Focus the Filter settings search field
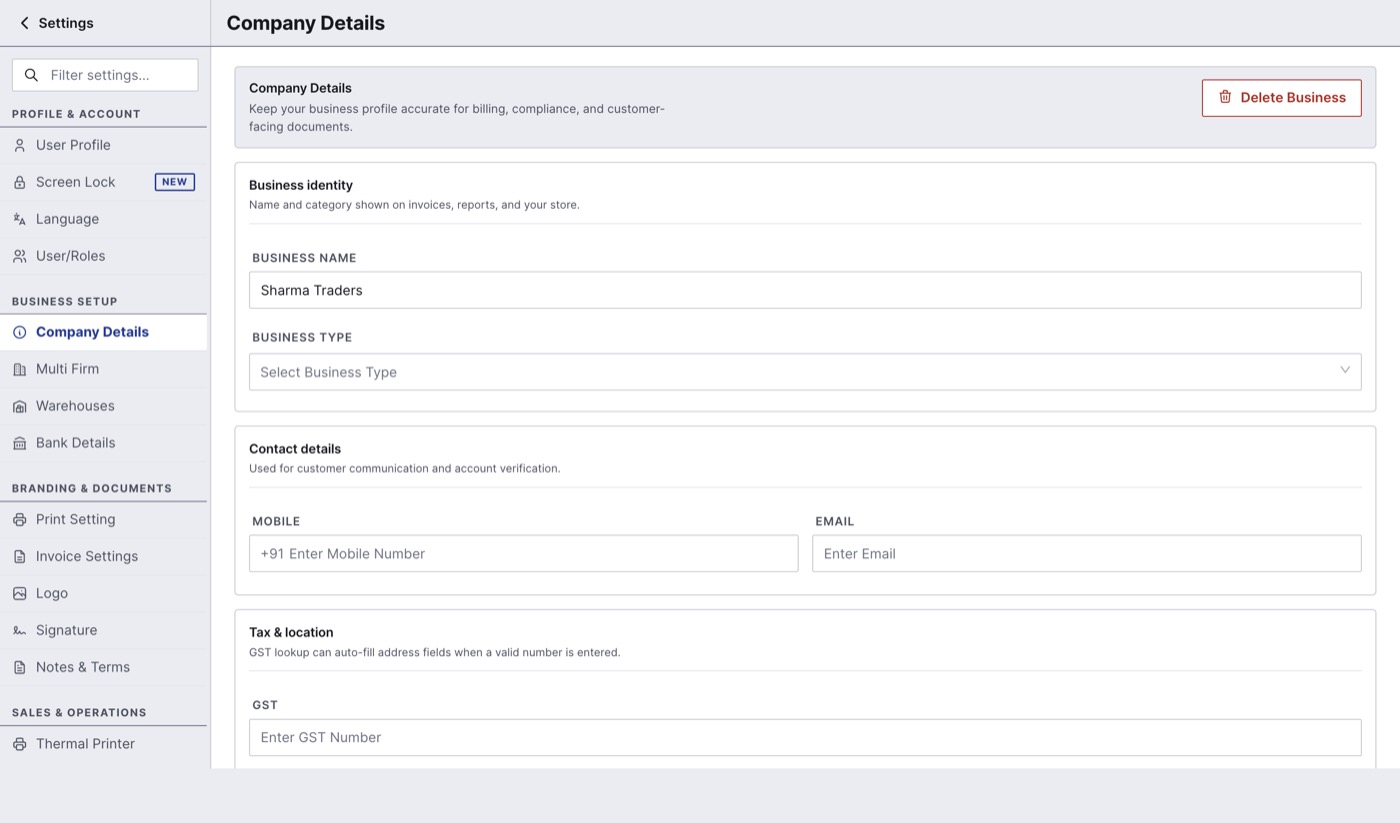 click(x=105, y=75)
